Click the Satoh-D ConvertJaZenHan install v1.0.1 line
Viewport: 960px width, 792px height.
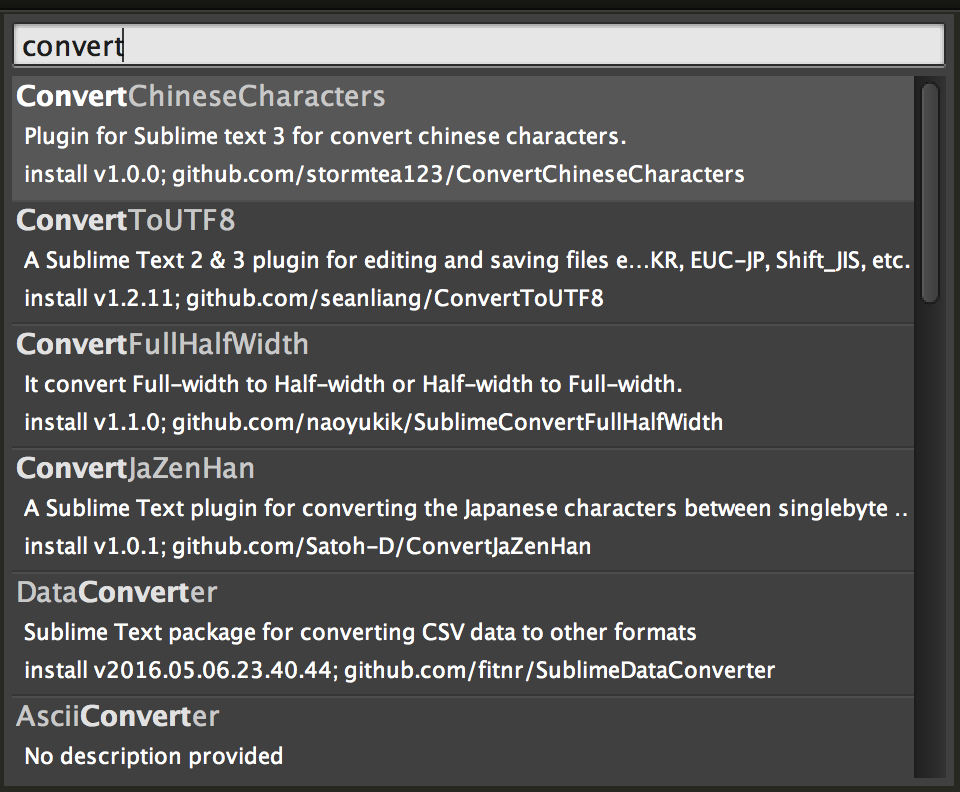pyautogui.click(x=307, y=546)
